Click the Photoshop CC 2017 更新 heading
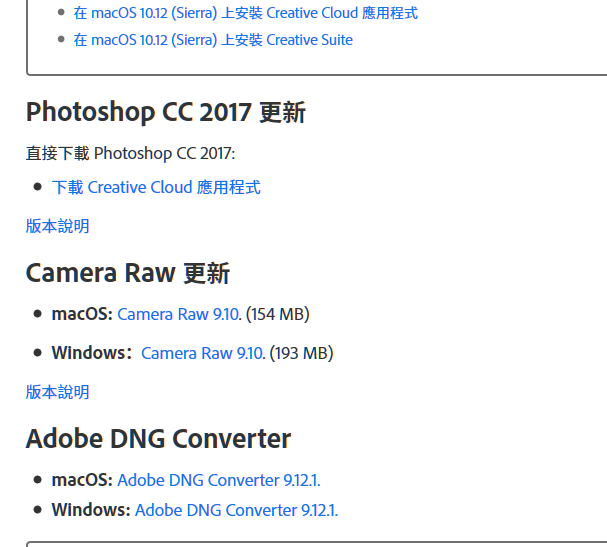Viewport: 607px width, 547px height. coord(166,112)
